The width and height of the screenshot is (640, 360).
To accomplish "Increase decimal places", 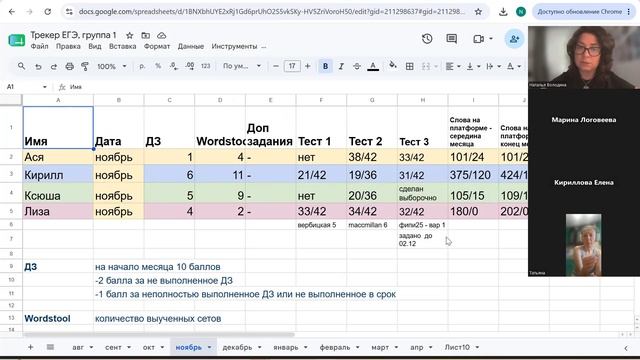I will point(190,66).
